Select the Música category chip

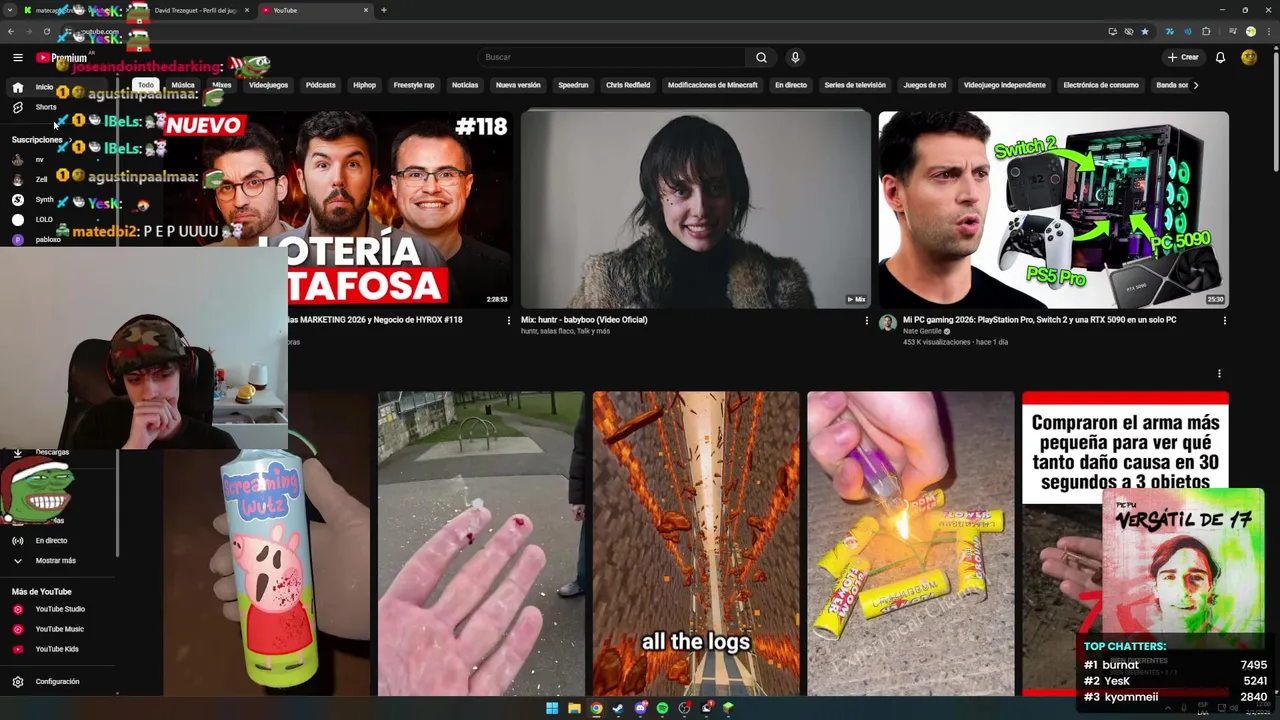click(x=183, y=85)
